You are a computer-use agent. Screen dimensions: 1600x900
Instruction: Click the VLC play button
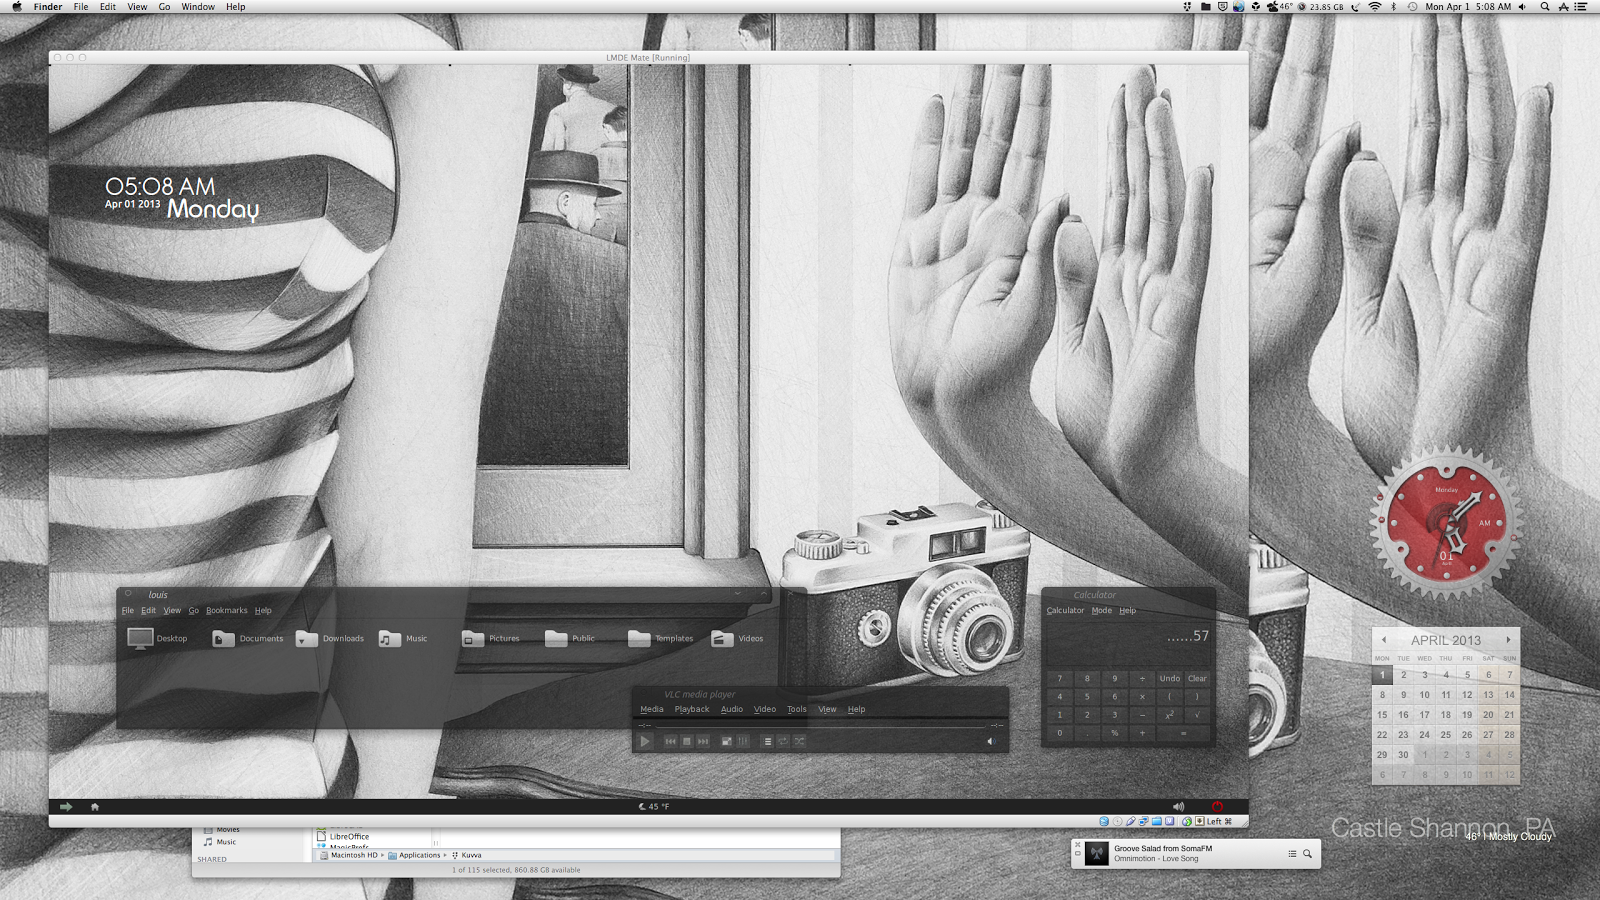tap(645, 741)
